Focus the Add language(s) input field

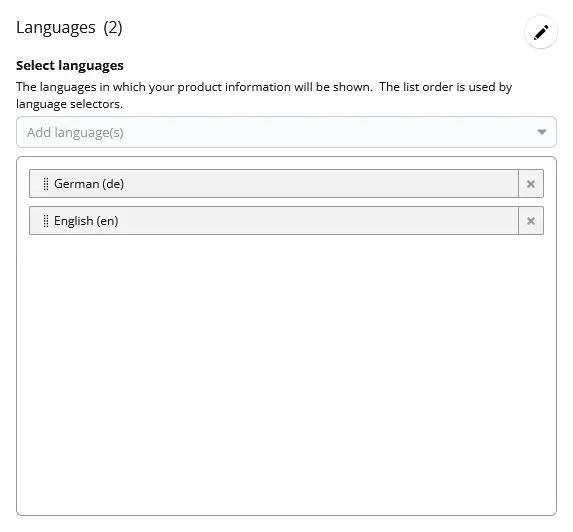[x=286, y=132]
